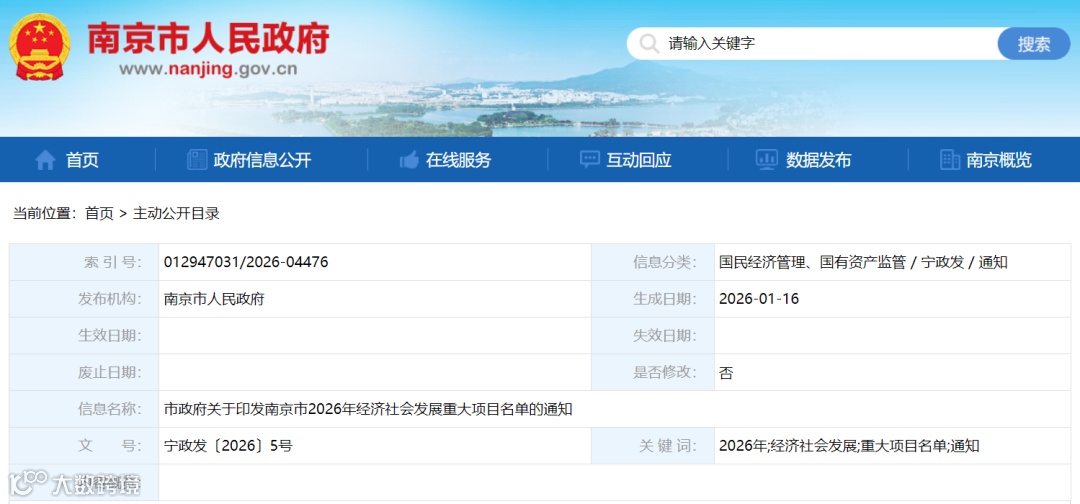Click the 索引号 field label
The height and width of the screenshot is (504, 1080).
113,262
